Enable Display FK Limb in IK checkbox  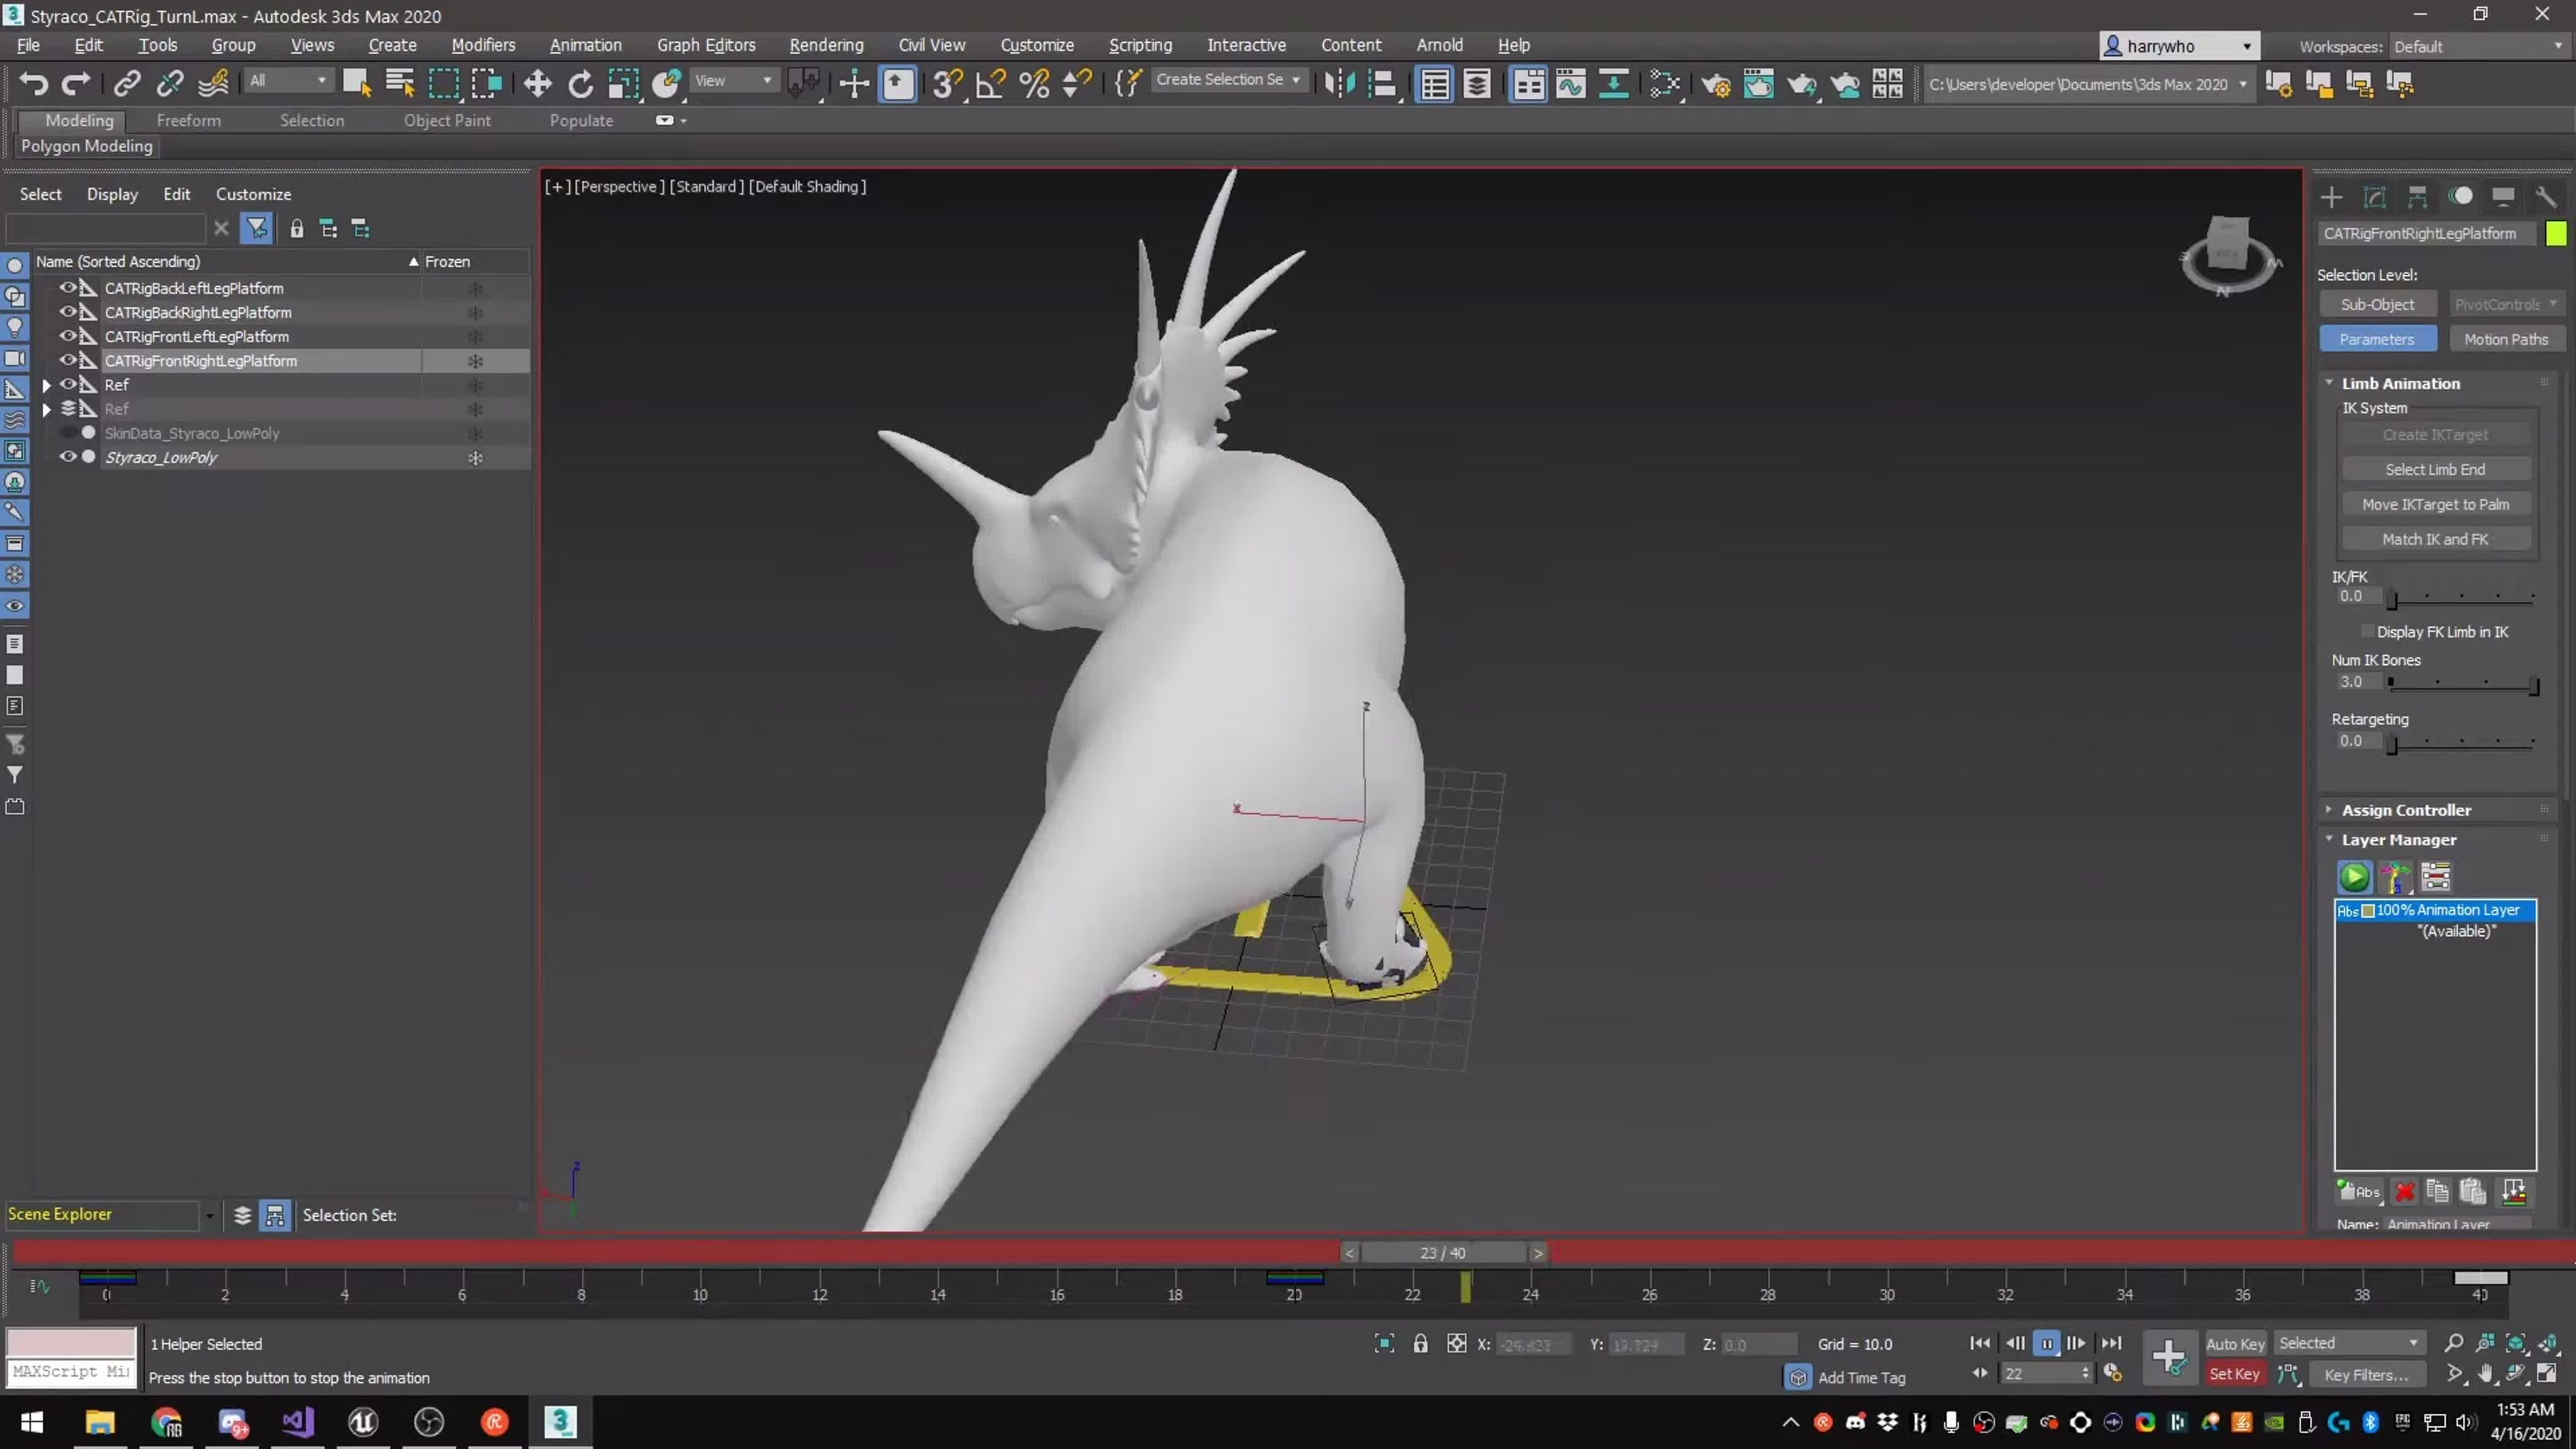[x=2367, y=631]
